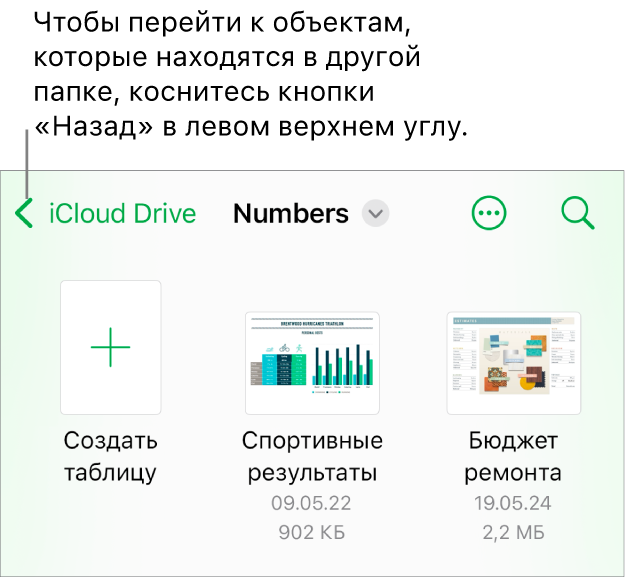627x579 pixels.
Task: Open the More options ellipsis menu
Action: [489, 213]
